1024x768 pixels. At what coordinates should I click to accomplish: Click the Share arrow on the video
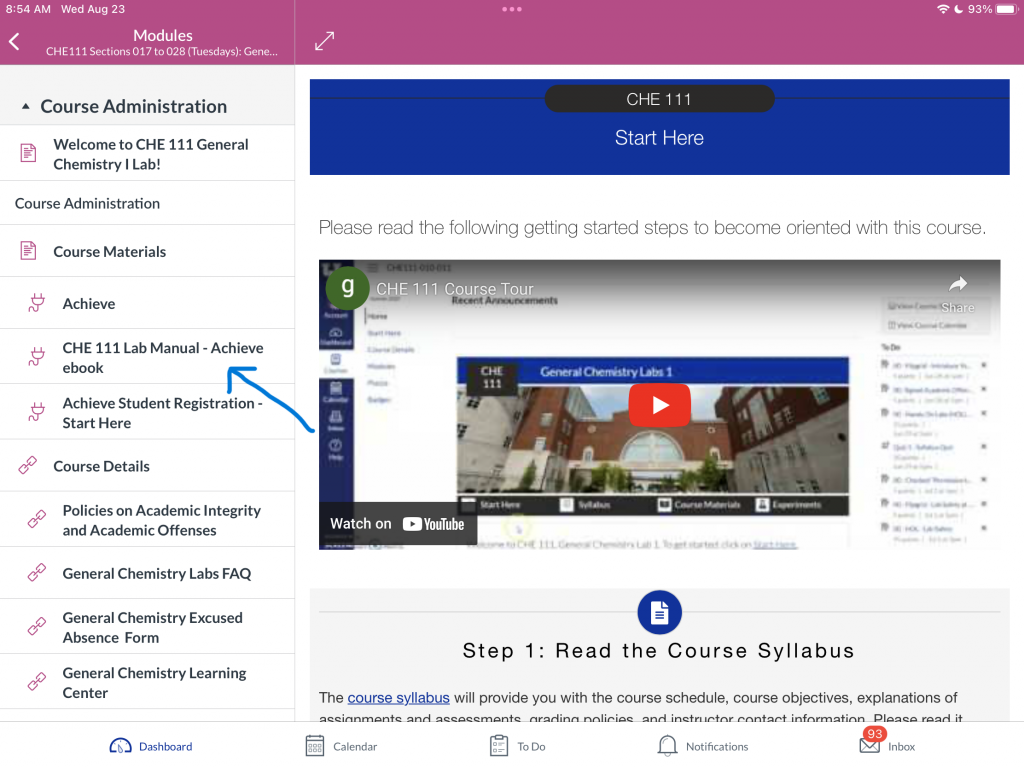(957, 291)
